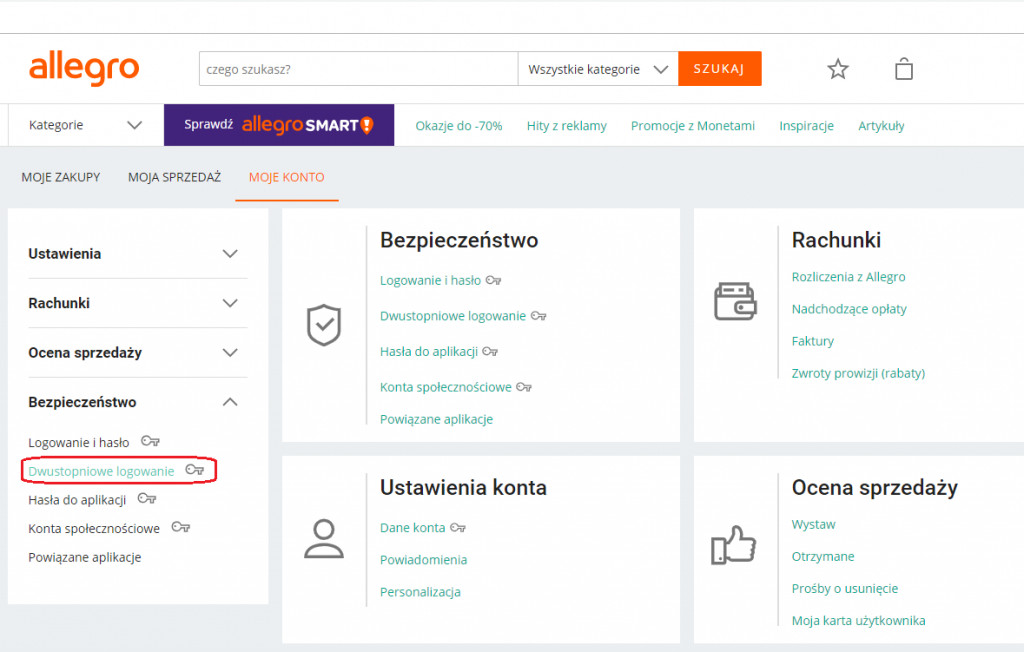Click key icon next to sidebar Hasła do aplikacji
Viewport: 1024px width, 652px height.
(147, 499)
